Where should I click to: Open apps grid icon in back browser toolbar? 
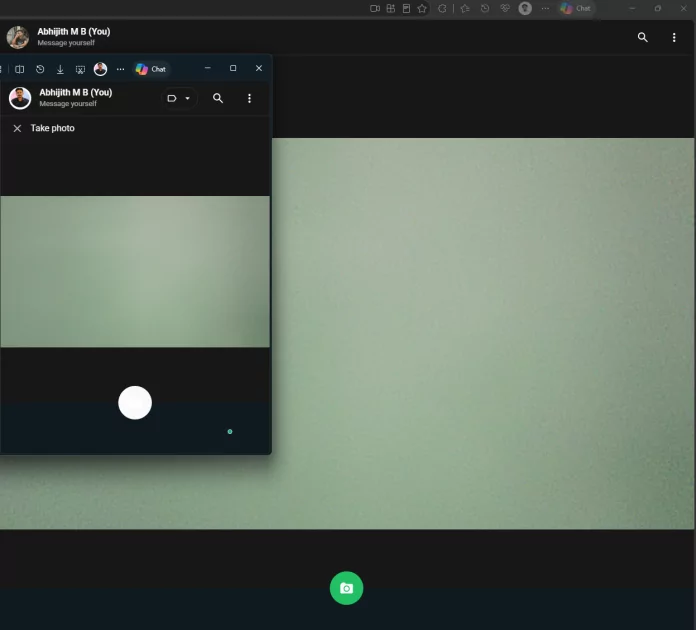(x=391, y=8)
